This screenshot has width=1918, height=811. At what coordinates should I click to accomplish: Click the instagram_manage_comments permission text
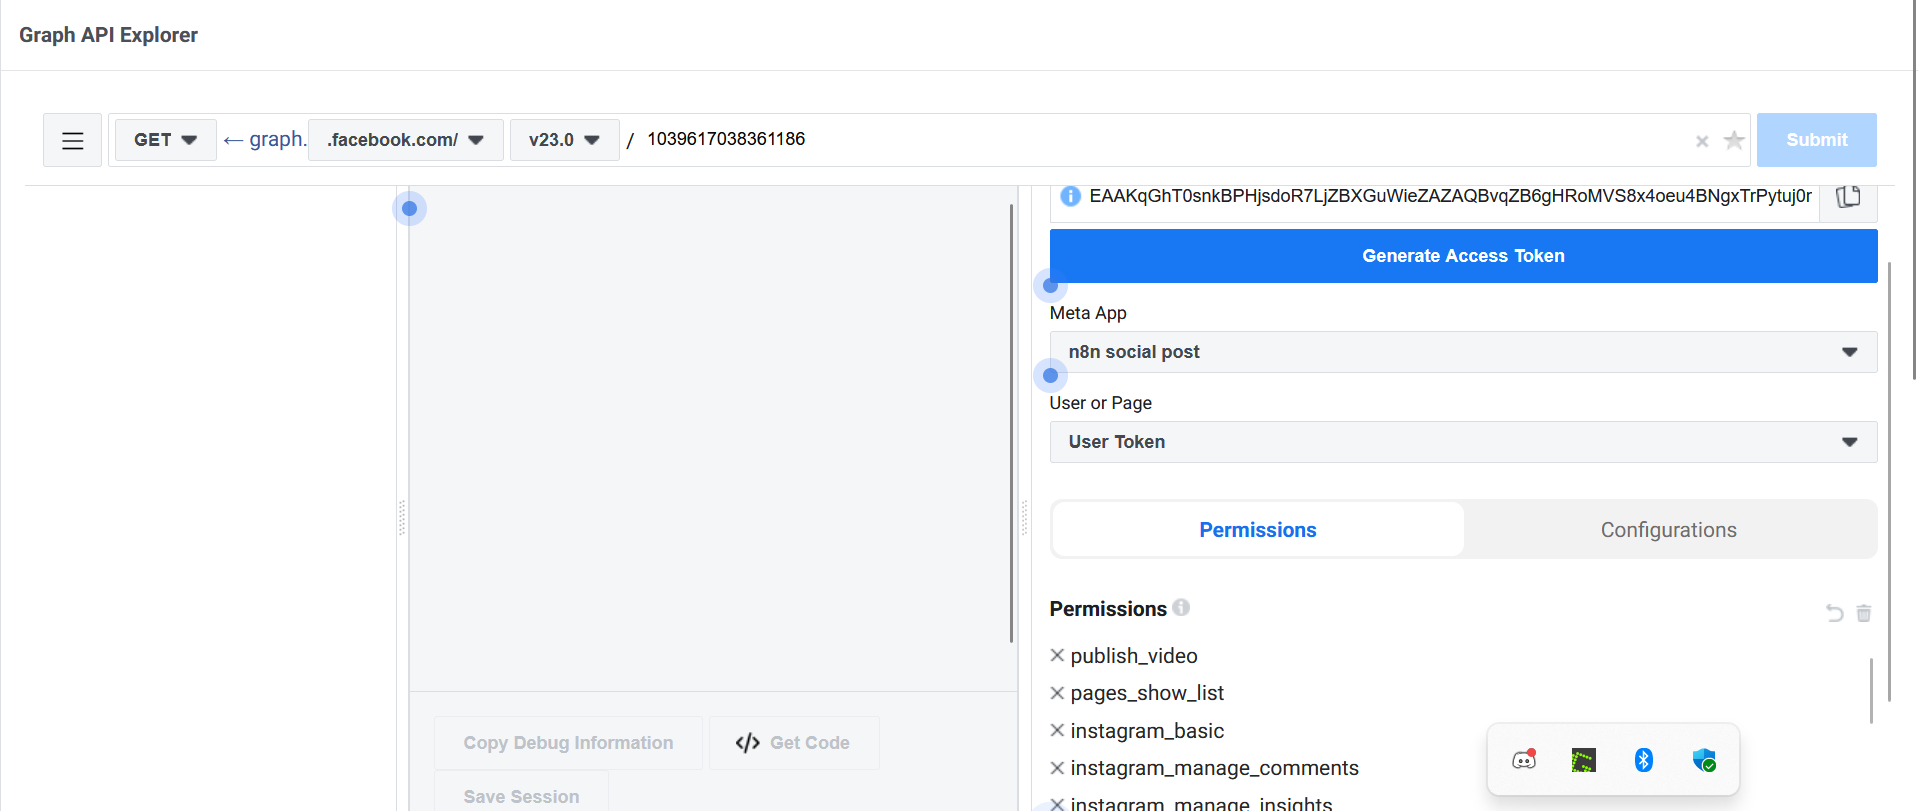click(x=1214, y=768)
